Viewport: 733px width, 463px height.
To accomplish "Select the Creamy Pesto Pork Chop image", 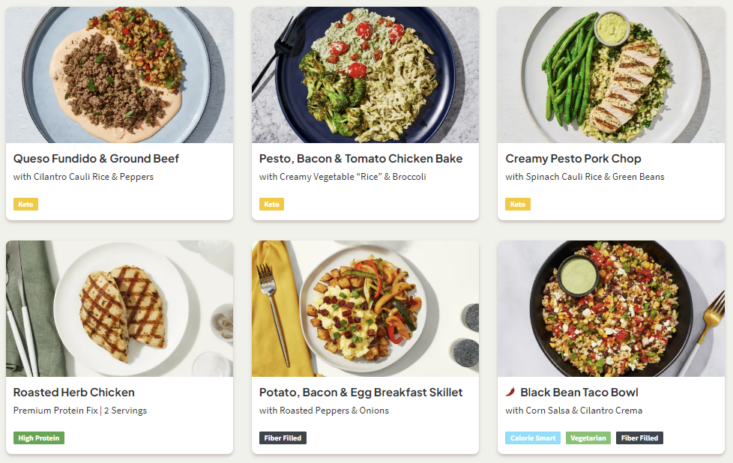I will point(611,75).
